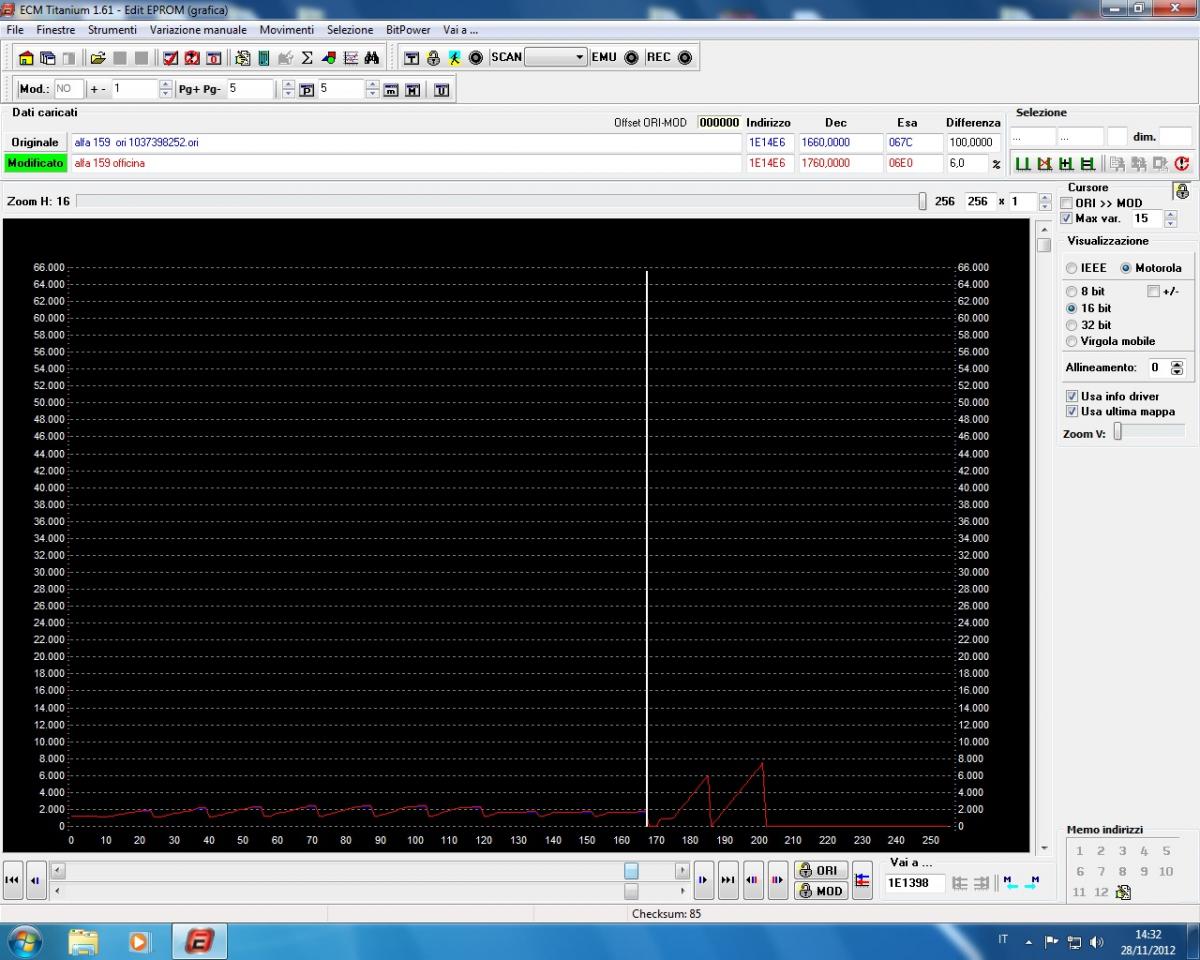
Task: Increase the Max var. value with up arrow
Action: click(1171, 214)
